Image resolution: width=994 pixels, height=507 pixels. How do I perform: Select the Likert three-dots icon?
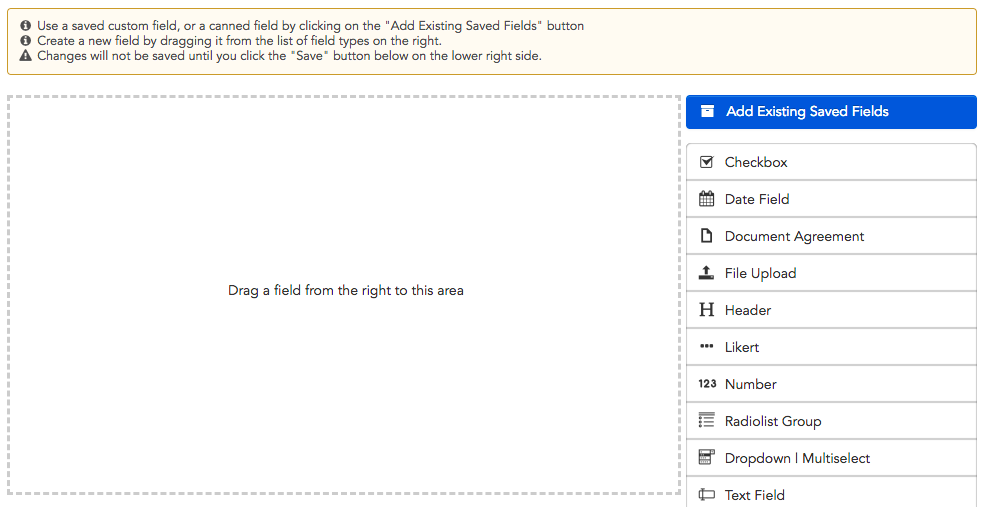(x=706, y=346)
